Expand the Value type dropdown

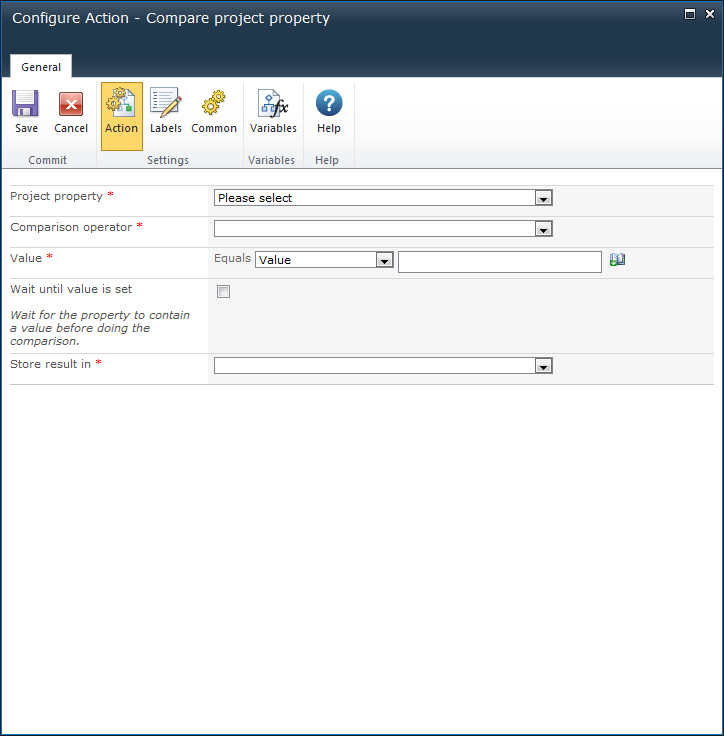pyautogui.click(x=324, y=260)
